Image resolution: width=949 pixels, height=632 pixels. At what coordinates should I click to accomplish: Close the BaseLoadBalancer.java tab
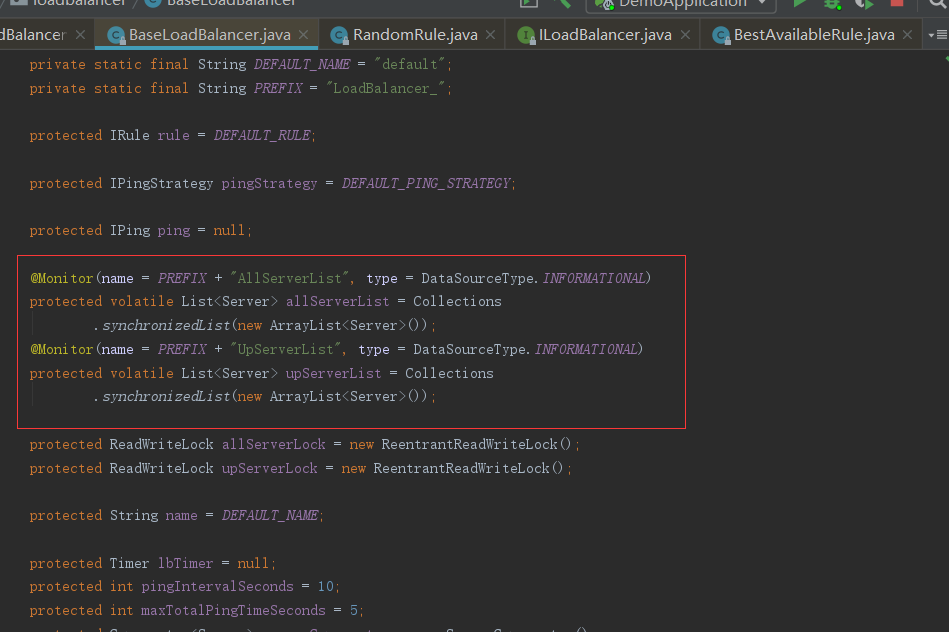304,35
